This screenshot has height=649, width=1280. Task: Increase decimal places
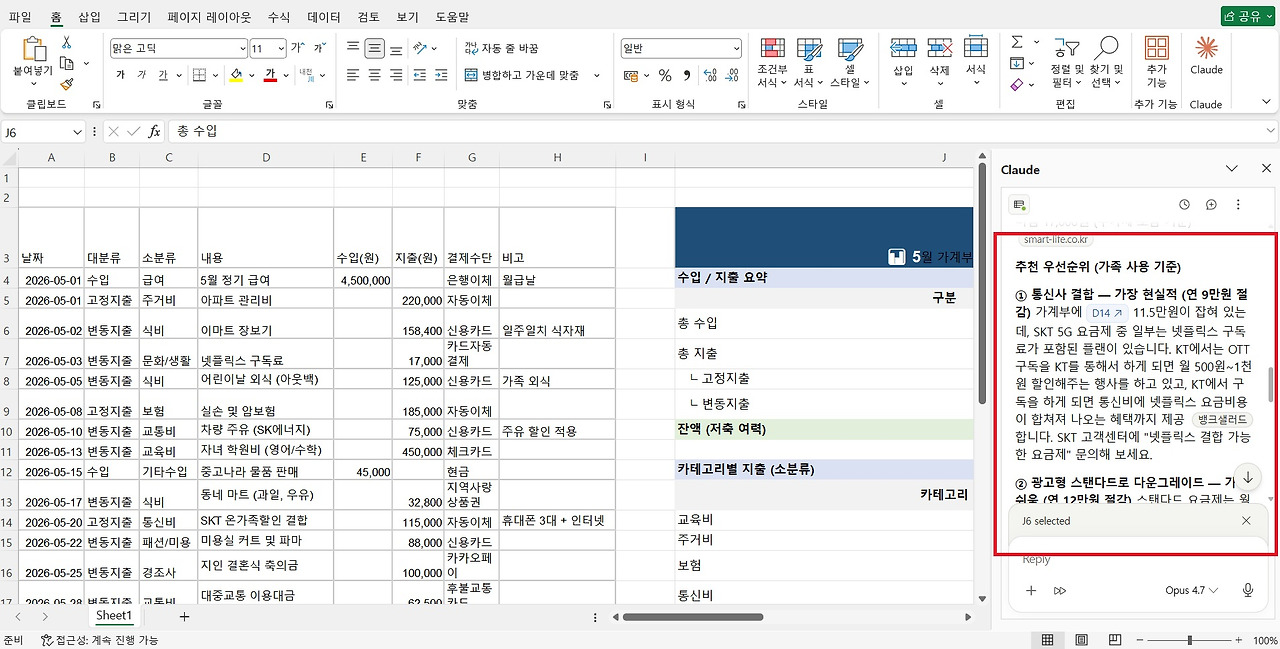(x=710, y=75)
